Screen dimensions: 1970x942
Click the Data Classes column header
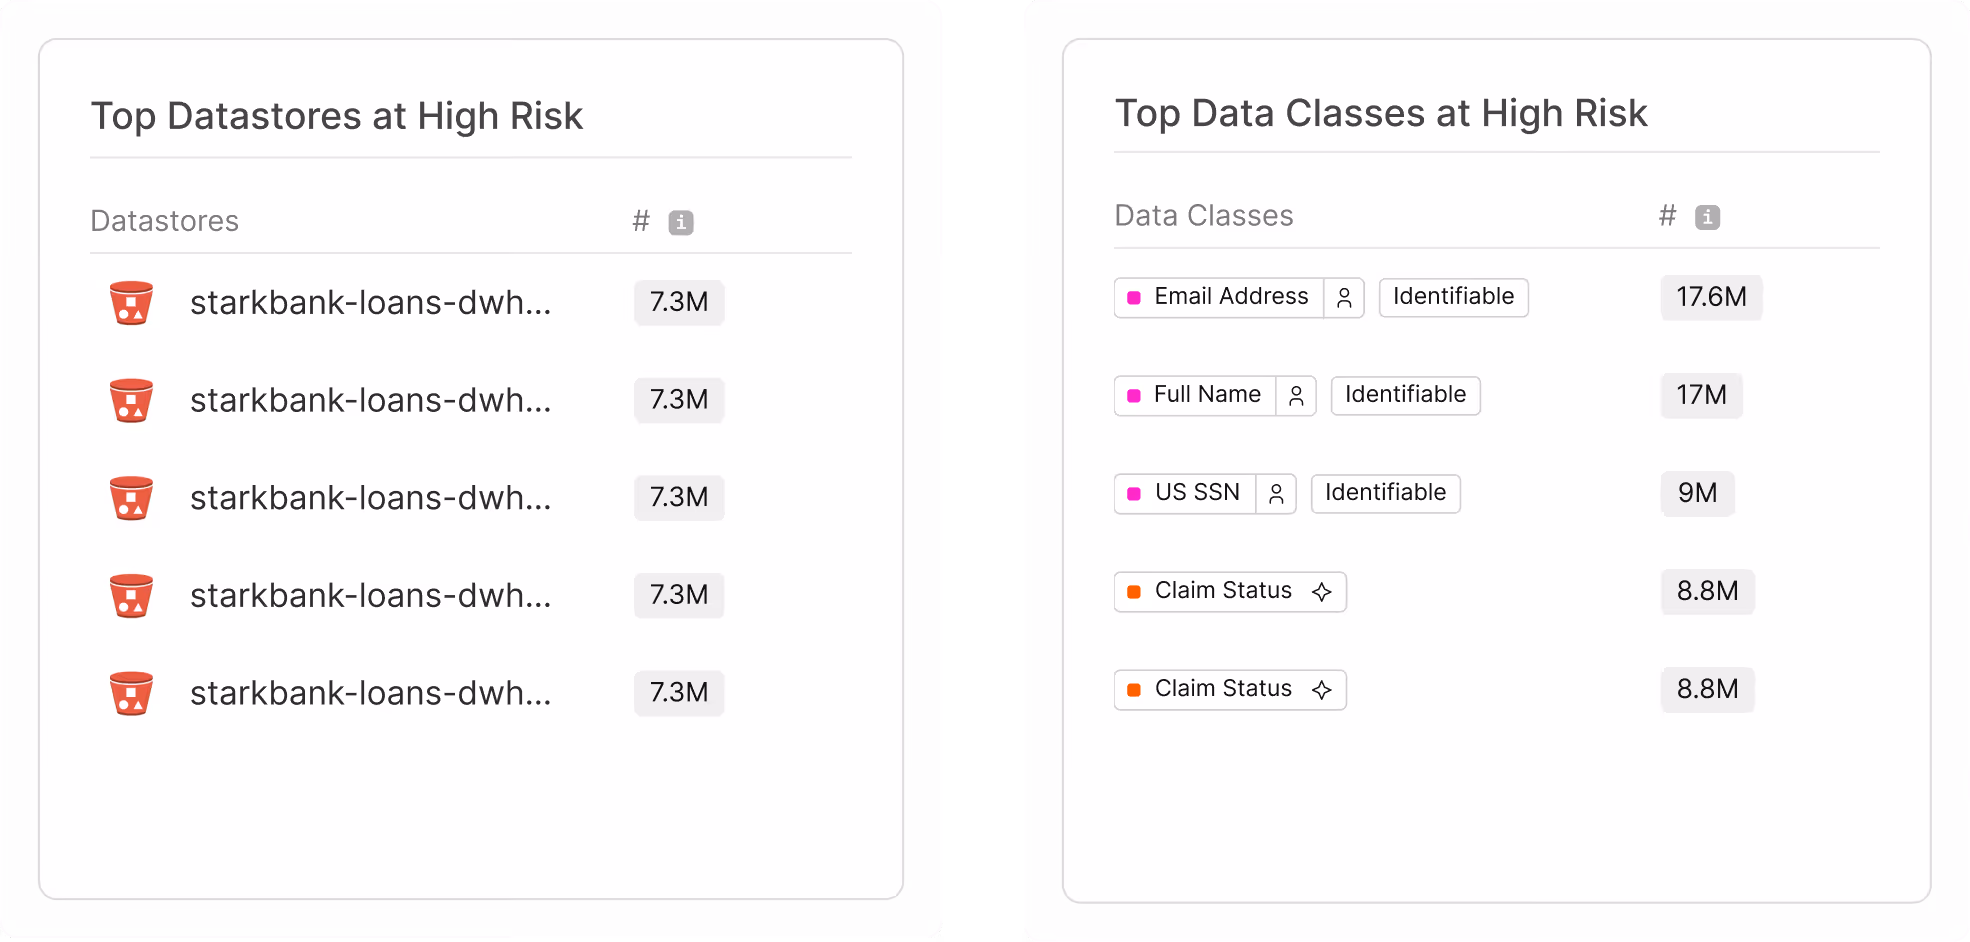tap(1204, 216)
